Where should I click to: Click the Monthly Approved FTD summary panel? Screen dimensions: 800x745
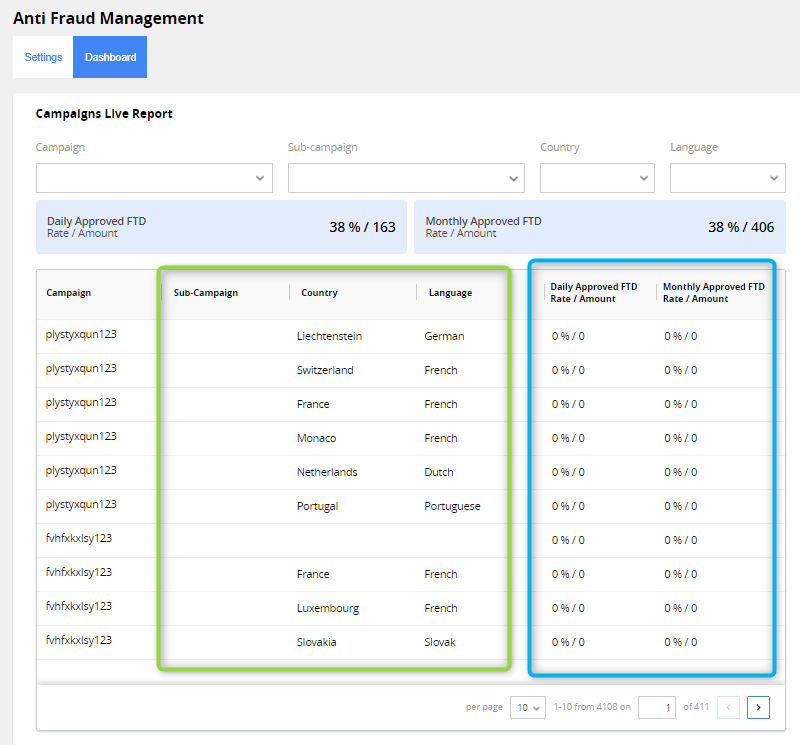point(600,227)
